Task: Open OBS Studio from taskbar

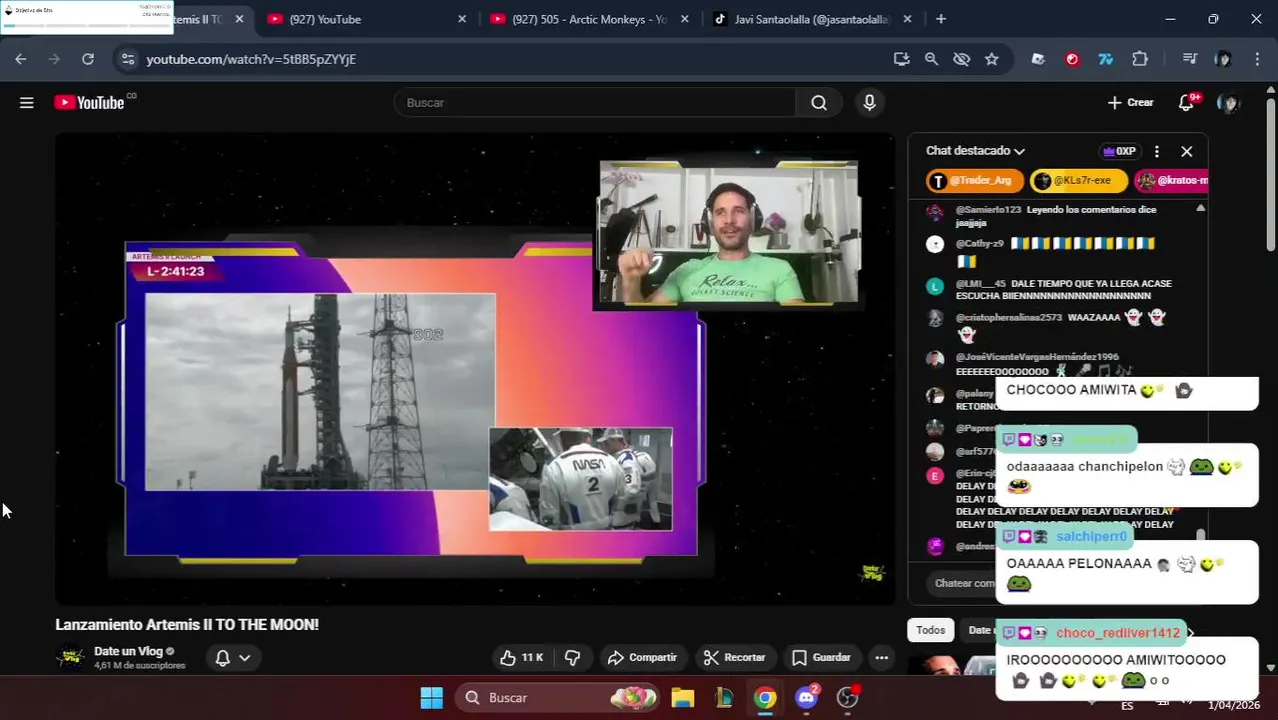Action: [x=848, y=698]
